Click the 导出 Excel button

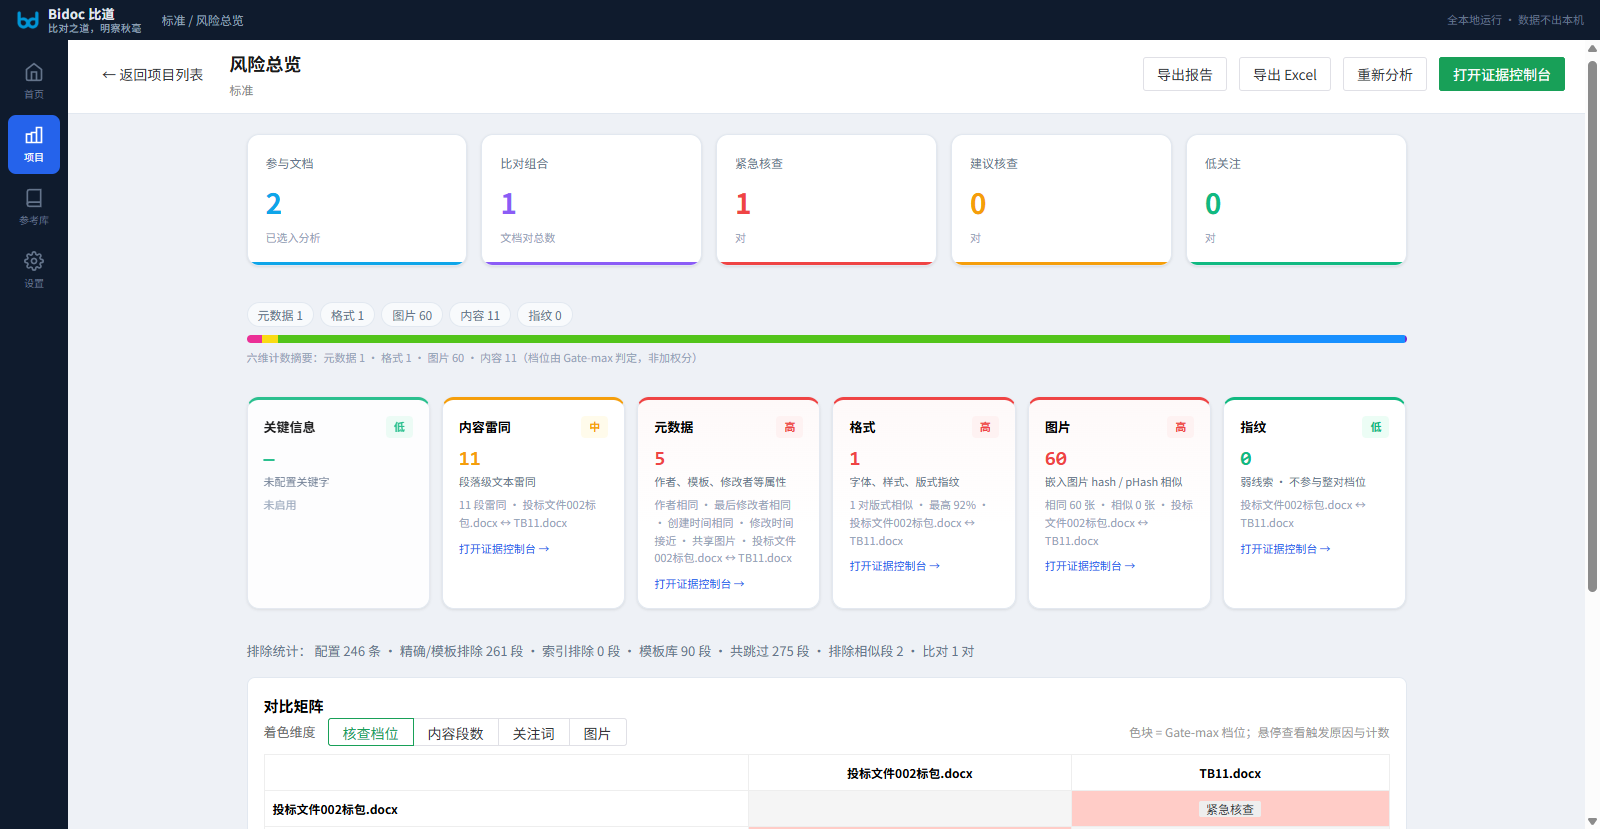click(1285, 74)
